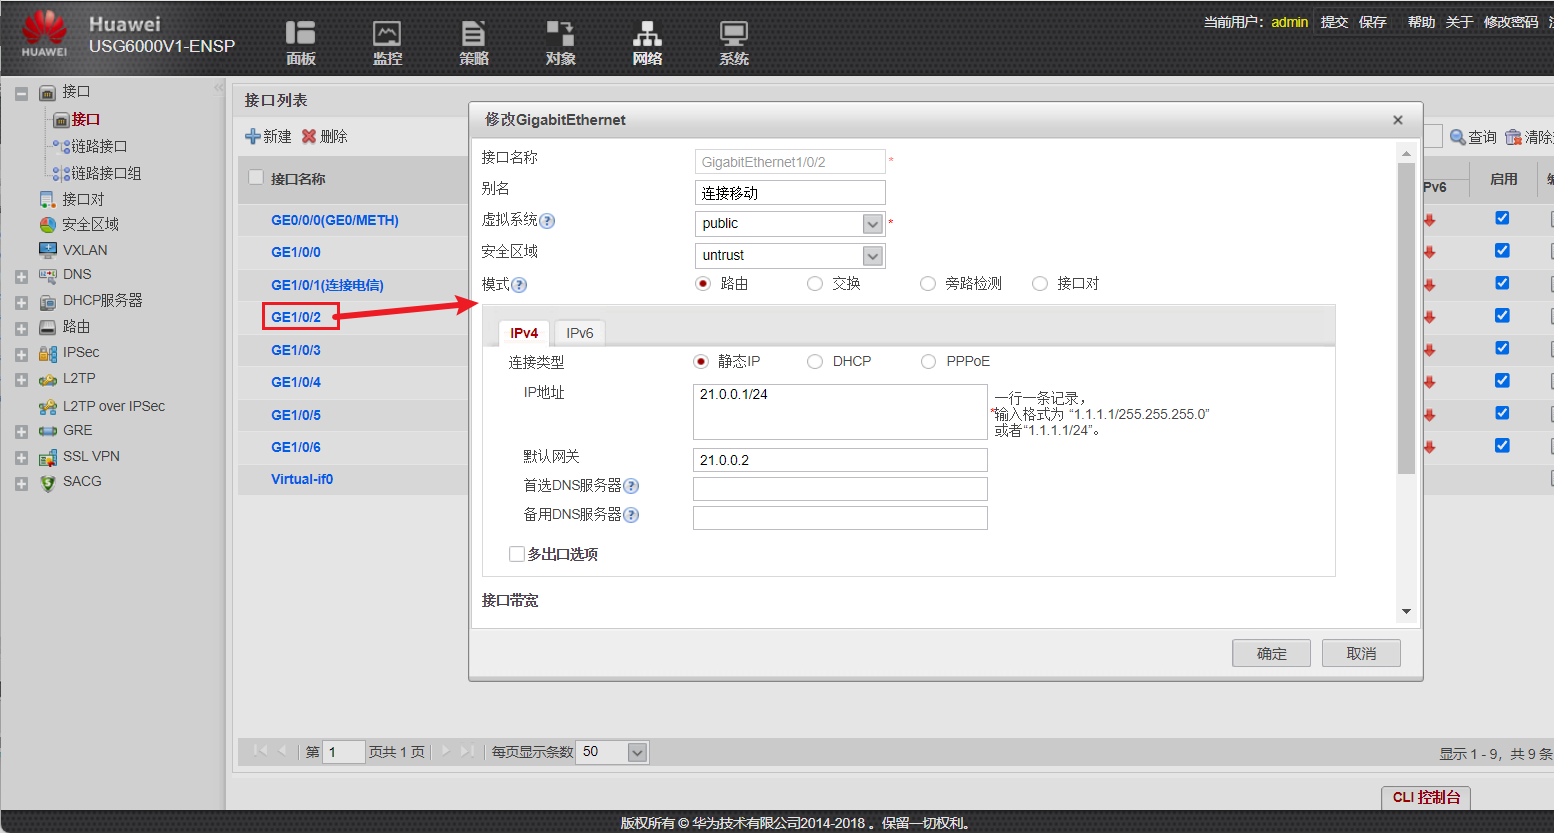Click the 别名 input field
This screenshot has width=1554, height=833.
tap(790, 192)
